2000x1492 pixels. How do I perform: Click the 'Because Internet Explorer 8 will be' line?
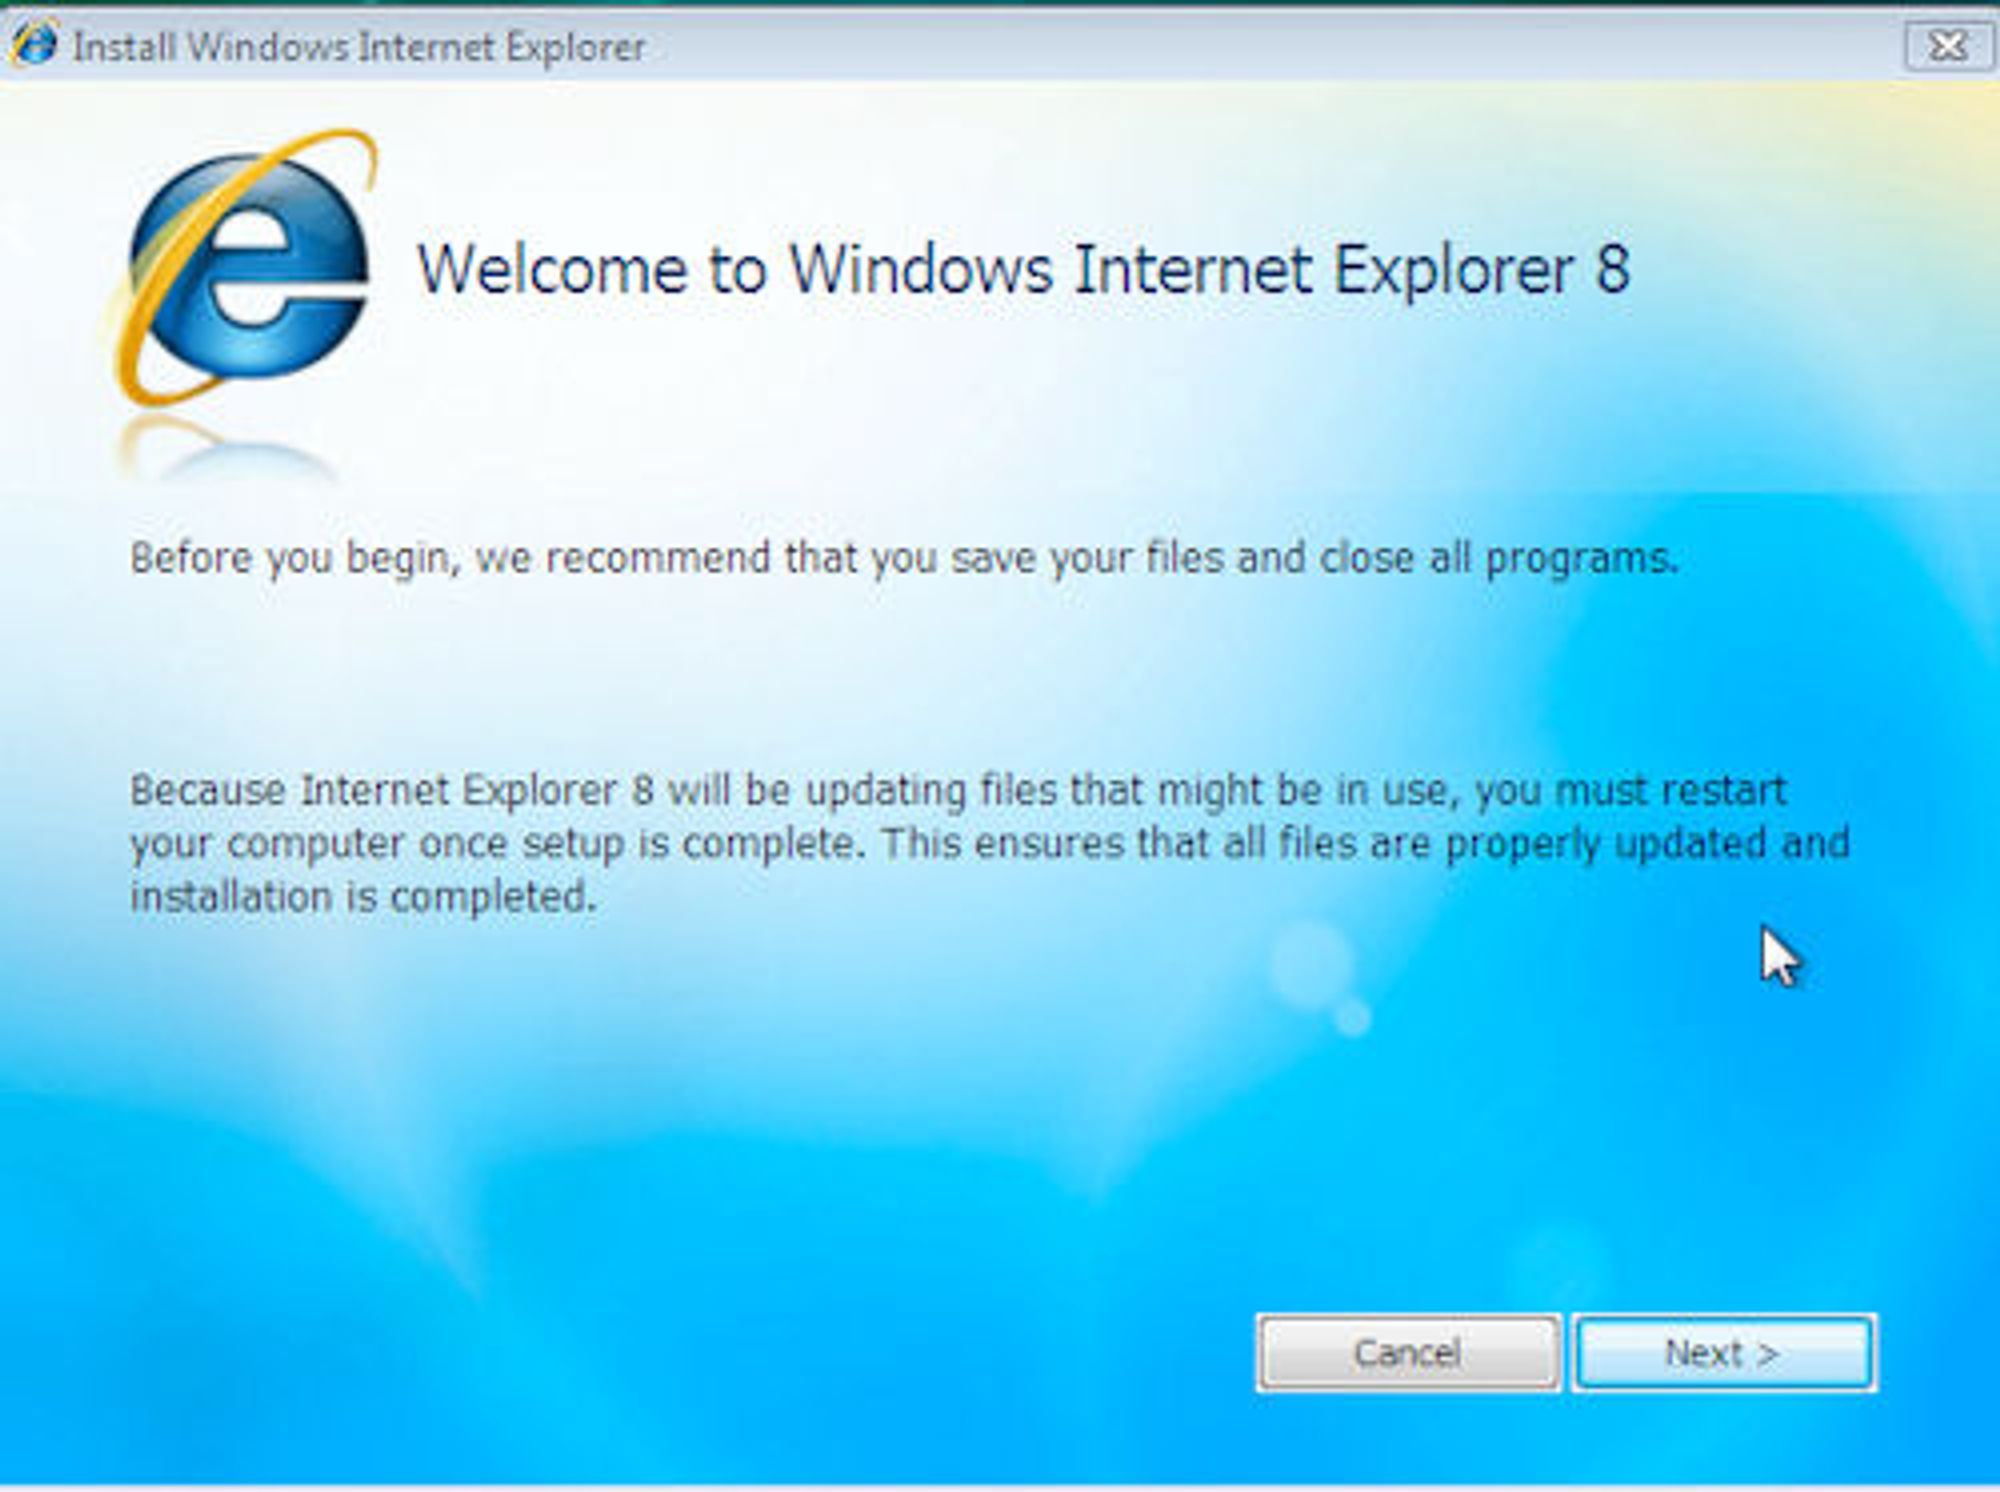click(958, 791)
